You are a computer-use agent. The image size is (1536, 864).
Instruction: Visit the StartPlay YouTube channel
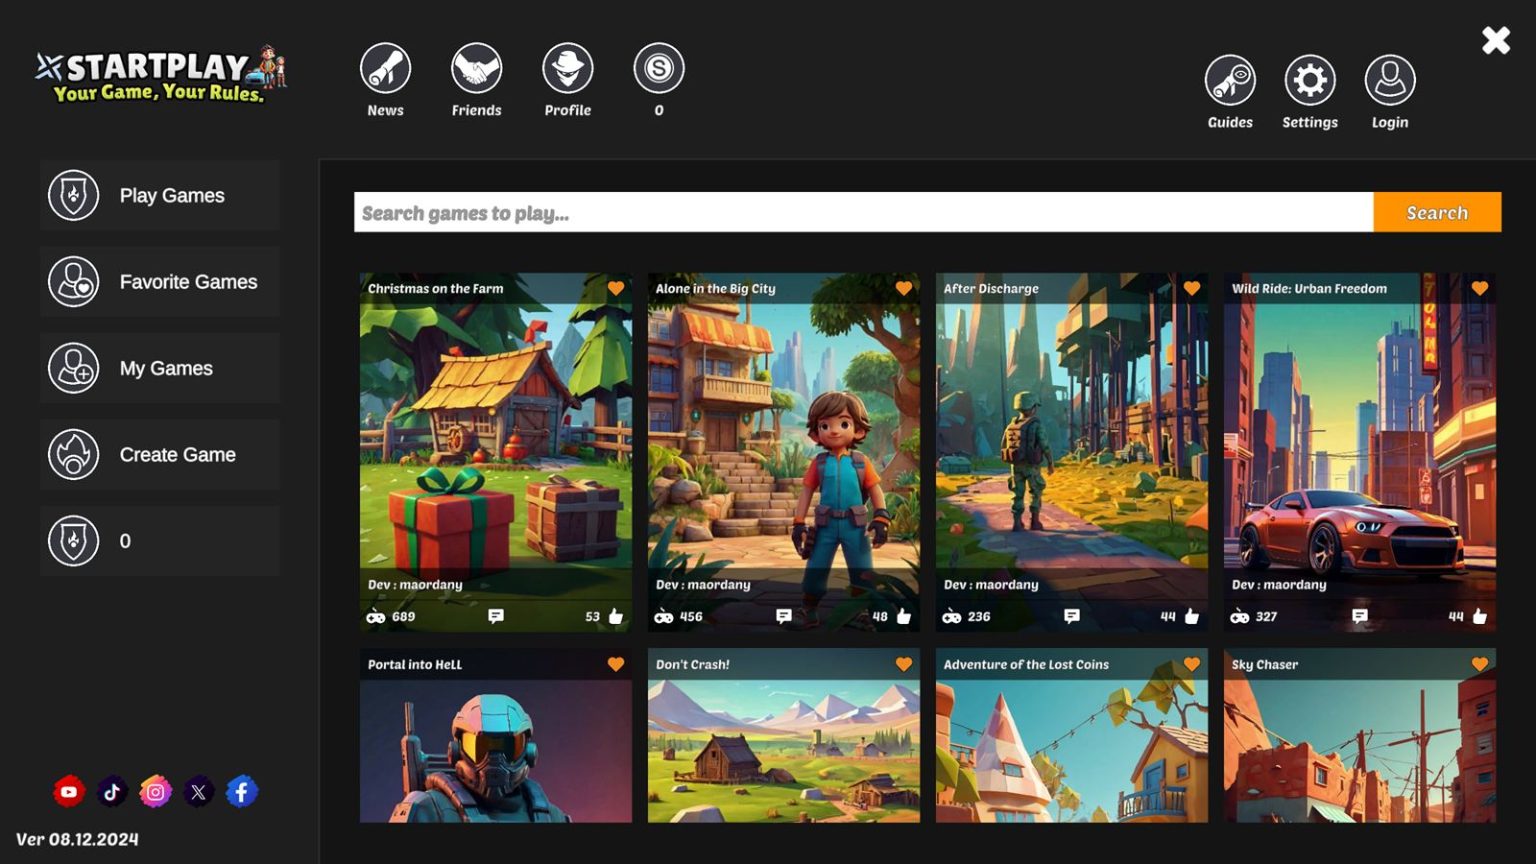click(68, 791)
